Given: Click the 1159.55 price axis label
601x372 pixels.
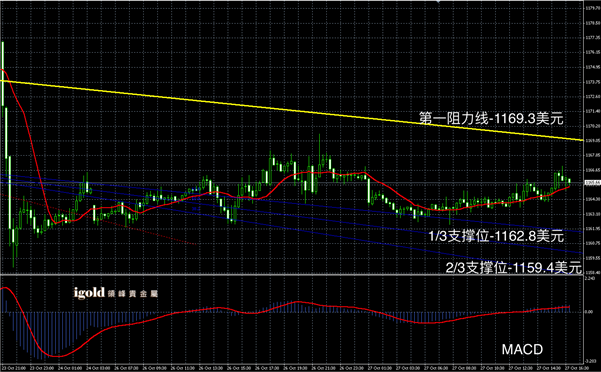Looking at the screenshot, I should [593, 258].
